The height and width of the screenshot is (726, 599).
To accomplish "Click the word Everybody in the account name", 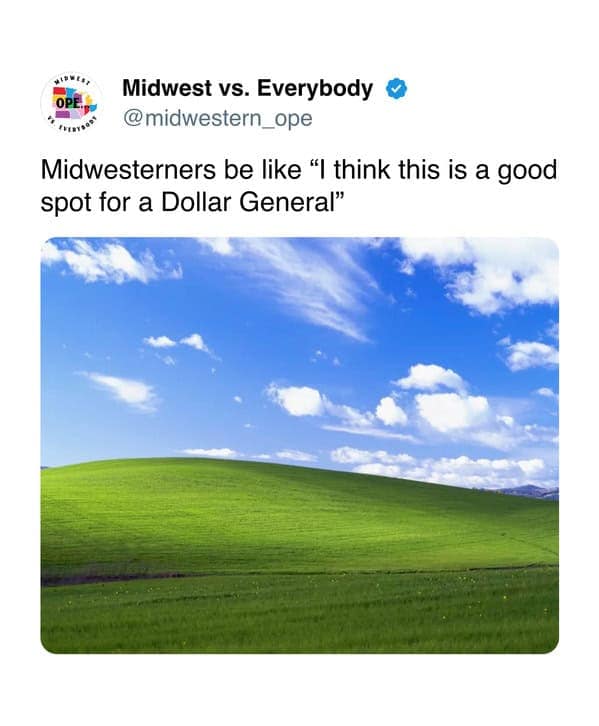I will coord(315,88).
